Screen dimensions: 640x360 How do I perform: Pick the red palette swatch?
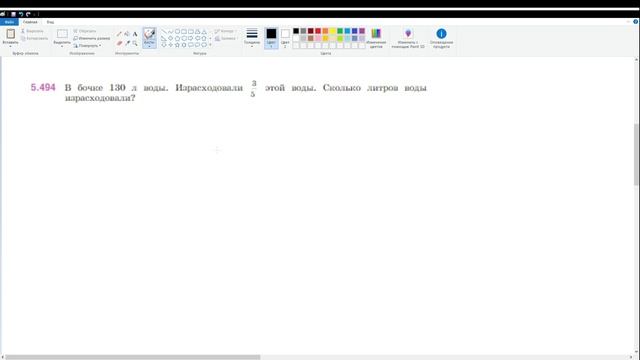pos(318,31)
